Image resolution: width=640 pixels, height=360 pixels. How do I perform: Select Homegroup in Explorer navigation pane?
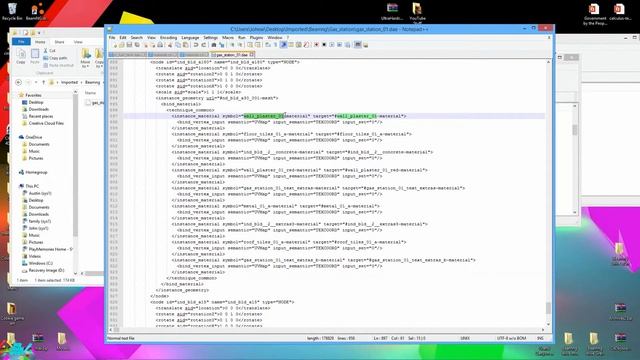(x=36, y=172)
